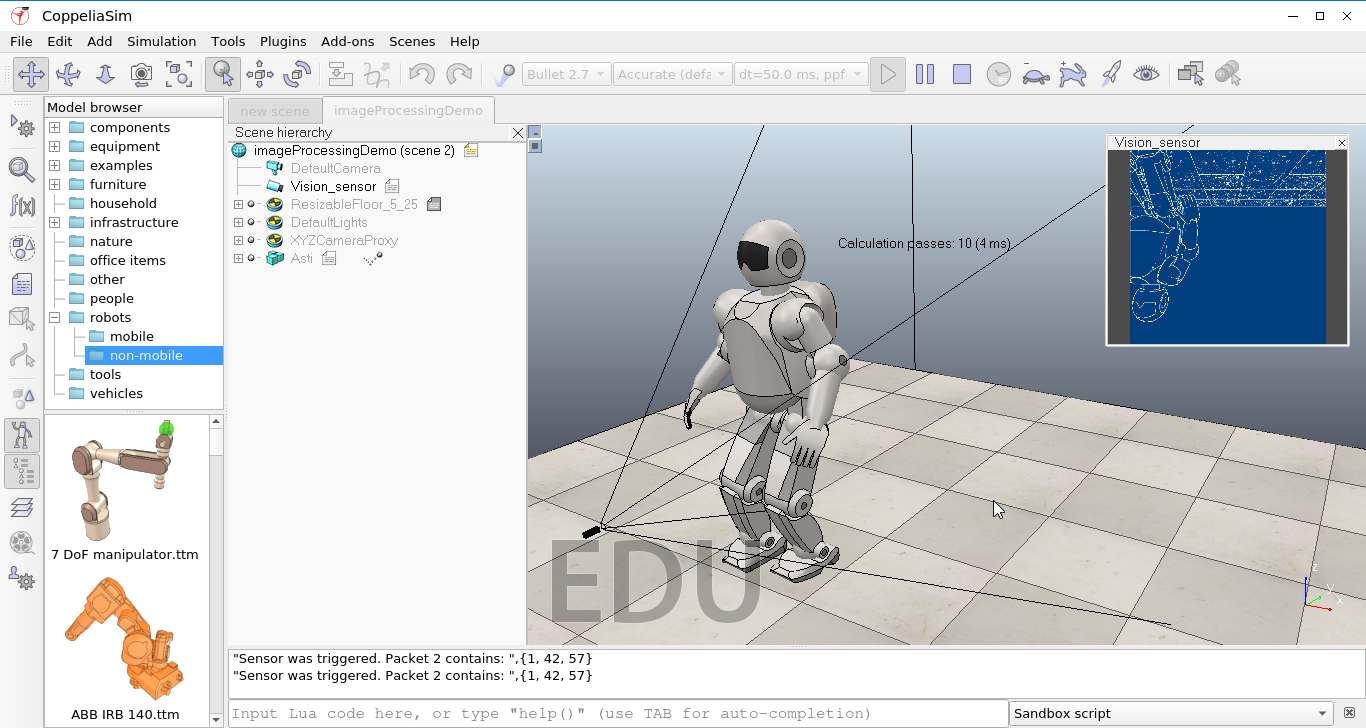Toggle real-time mode clock icon

tap(998, 74)
